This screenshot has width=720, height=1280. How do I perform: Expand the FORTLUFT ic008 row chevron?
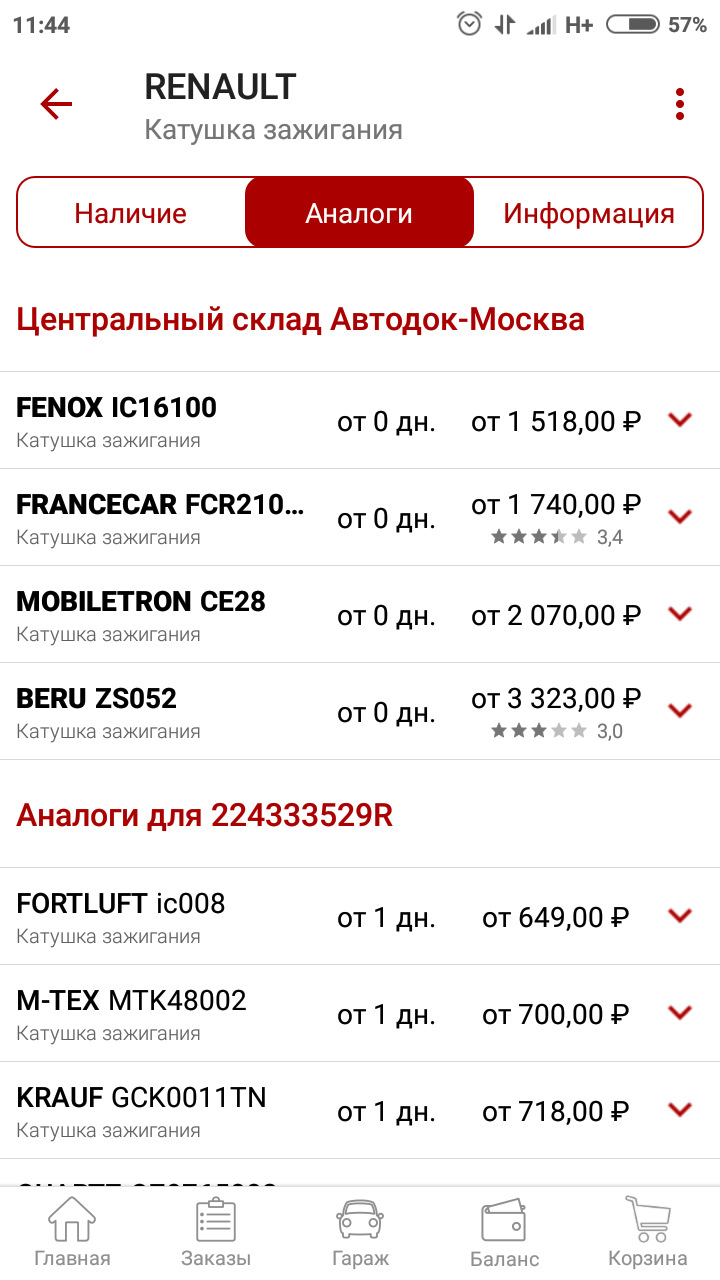[x=680, y=915]
